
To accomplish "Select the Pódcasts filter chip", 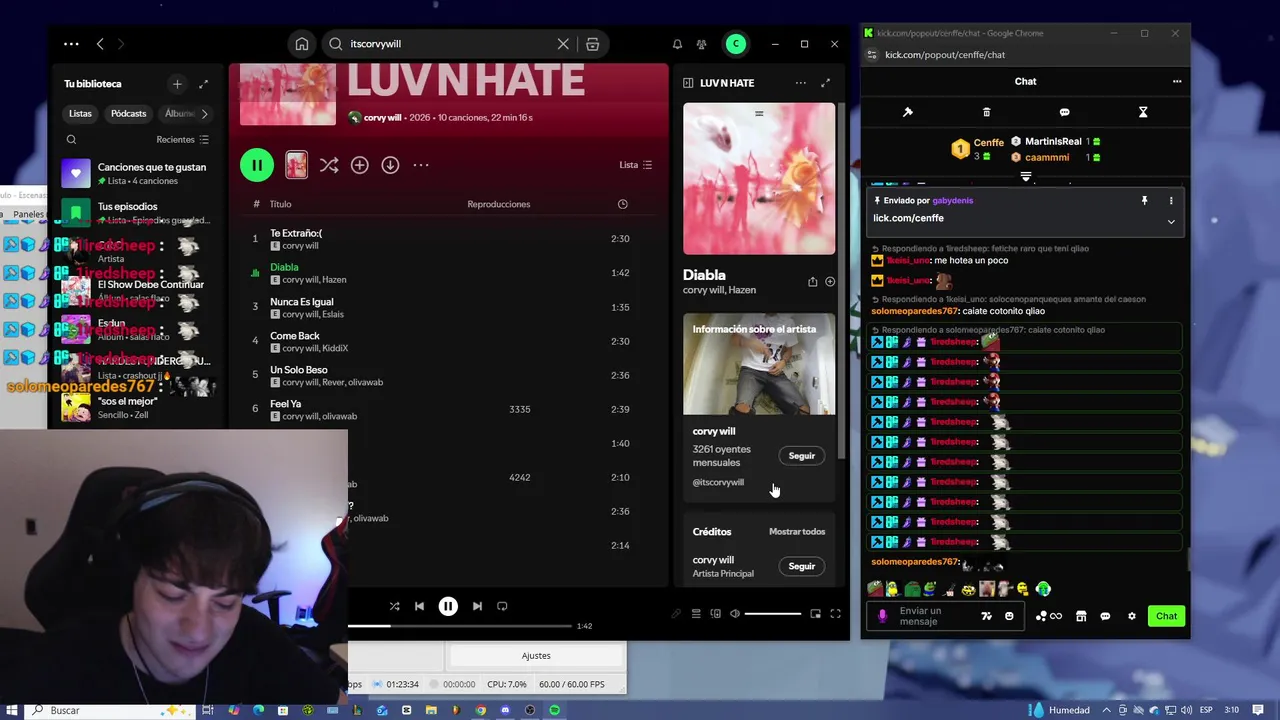I will pos(128,114).
